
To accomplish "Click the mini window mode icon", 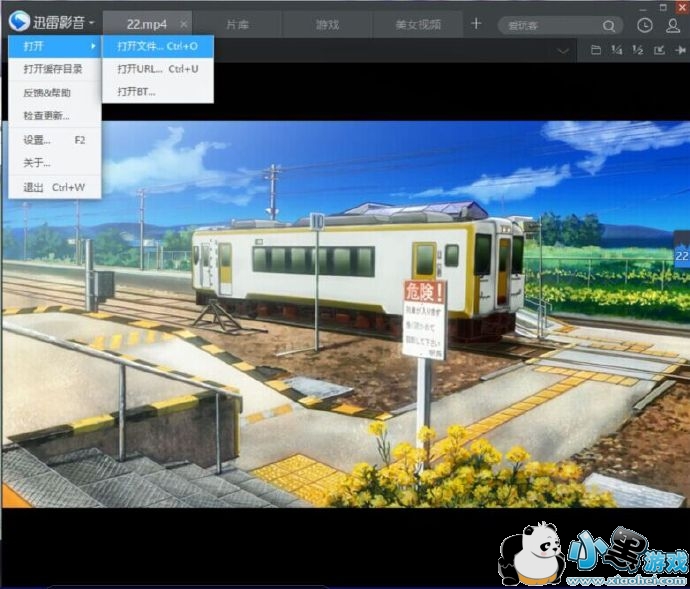I will click(x=659, y=50).
